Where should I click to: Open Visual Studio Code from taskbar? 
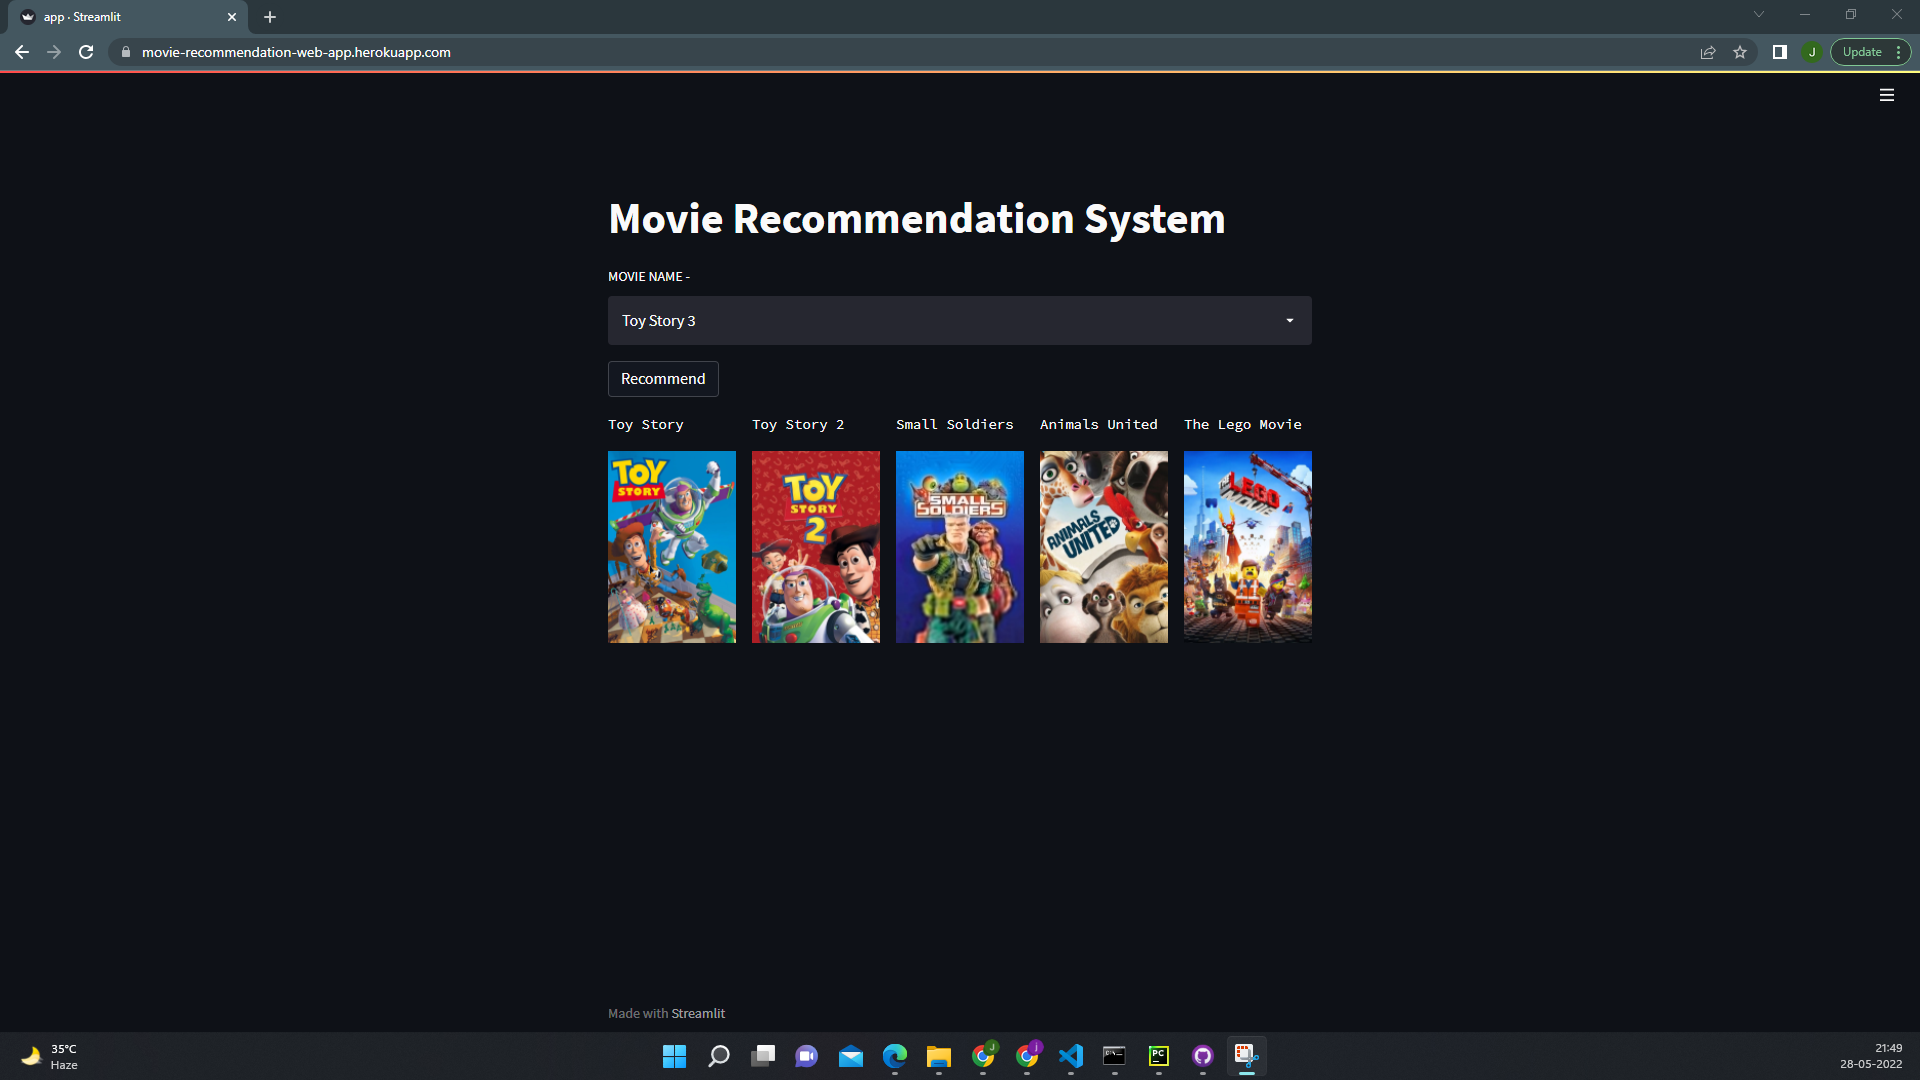click(x=1071, y=1056)
